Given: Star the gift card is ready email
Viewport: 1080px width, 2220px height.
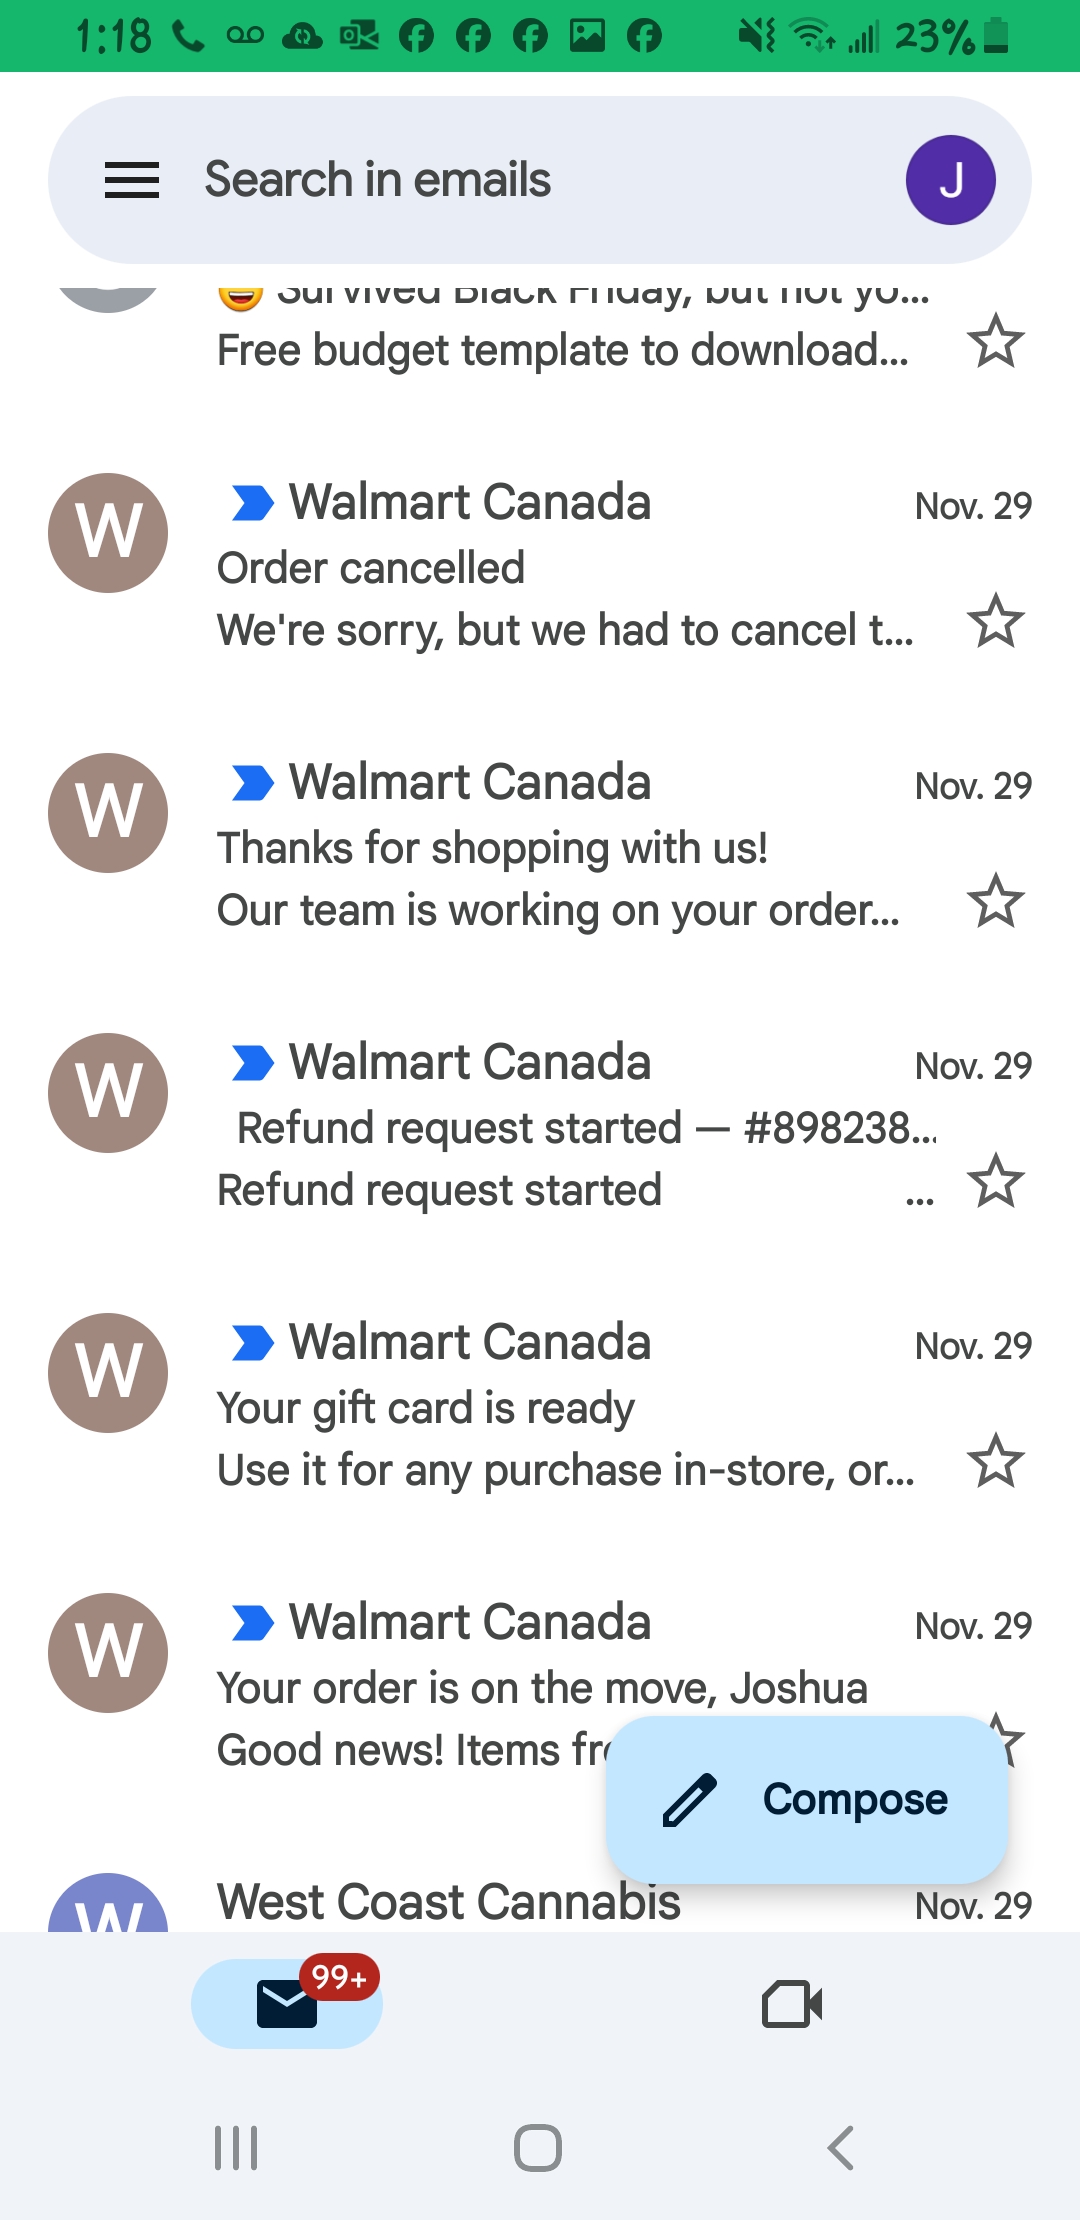Looking at the screenshot, I should tap(996, 1461).
